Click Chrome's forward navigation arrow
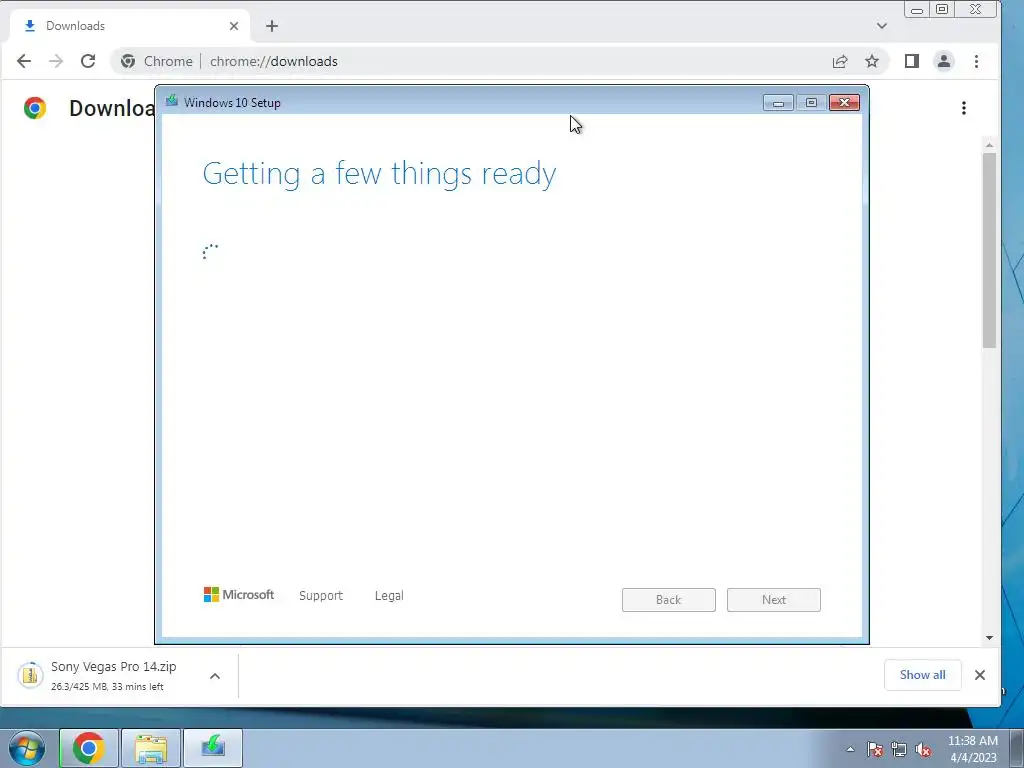 click(x=56, y=61)
